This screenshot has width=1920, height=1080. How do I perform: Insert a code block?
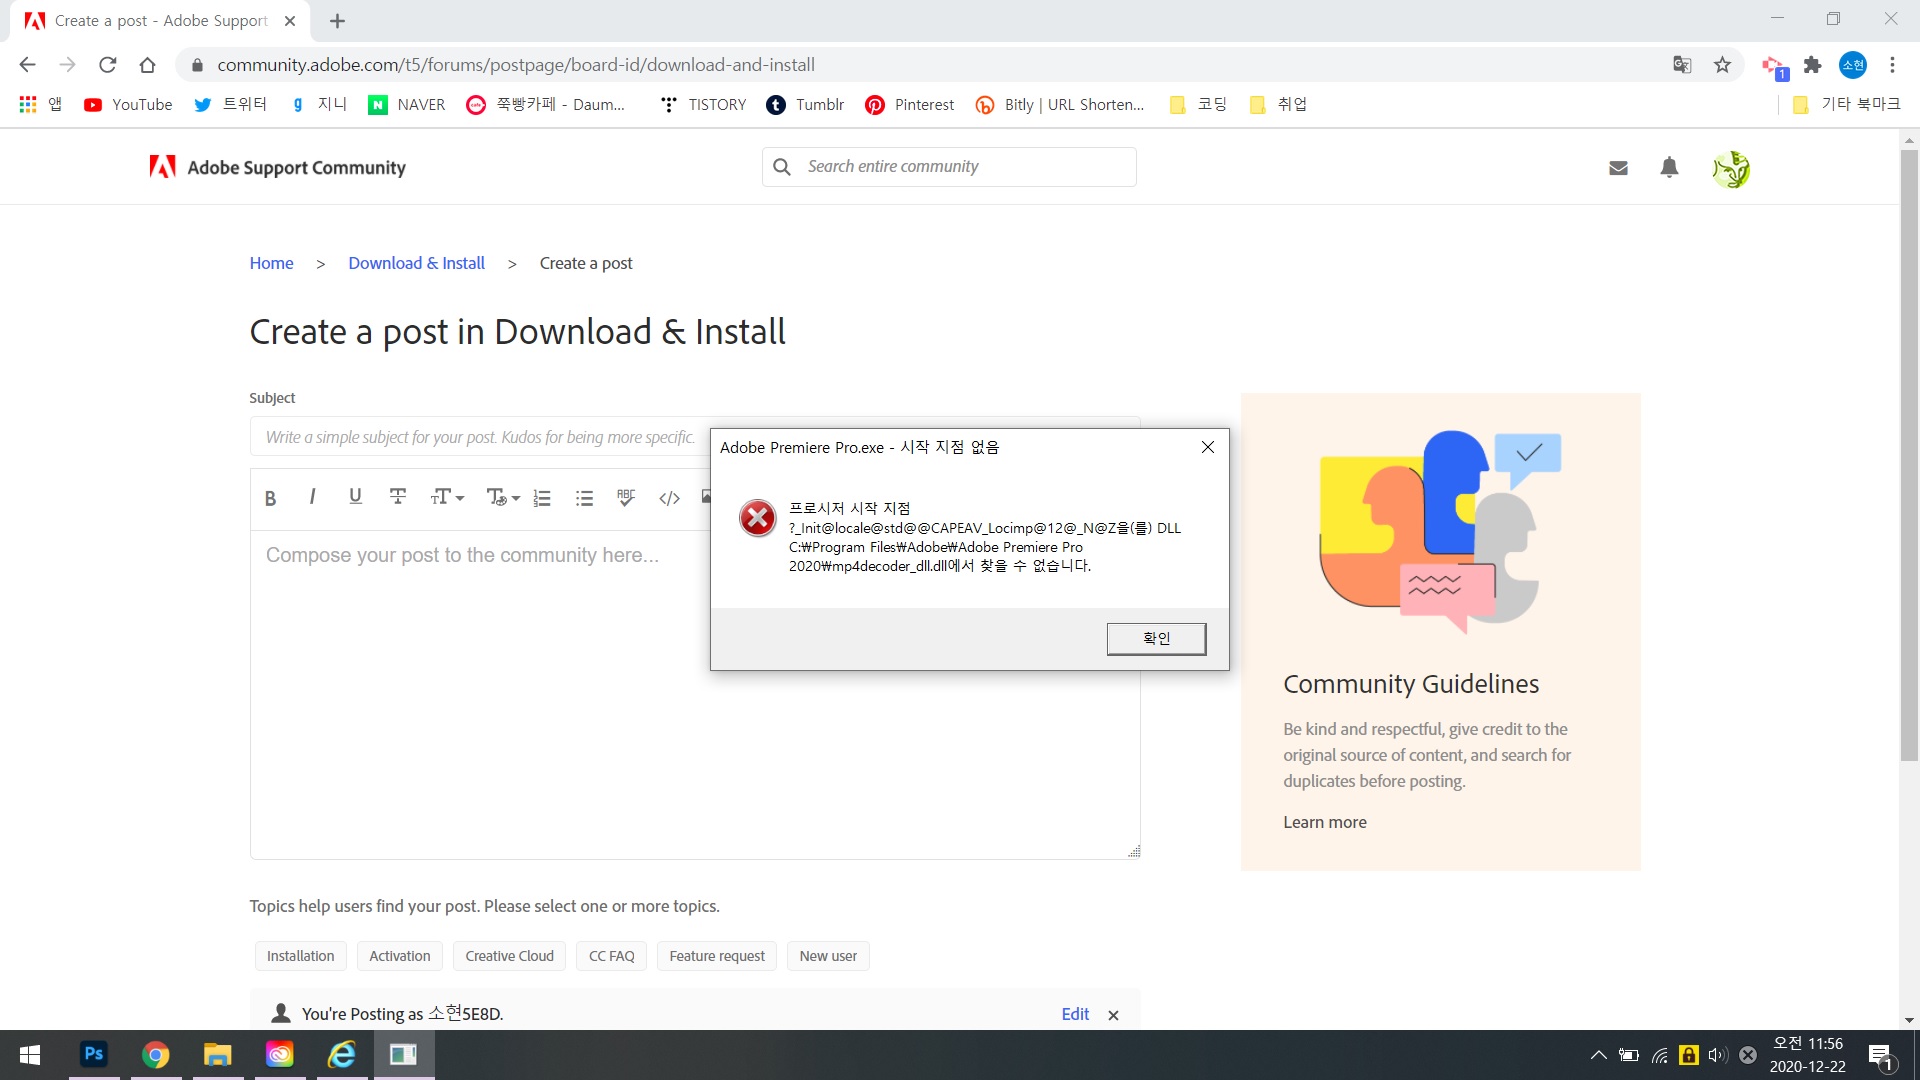tap(668, 497)
